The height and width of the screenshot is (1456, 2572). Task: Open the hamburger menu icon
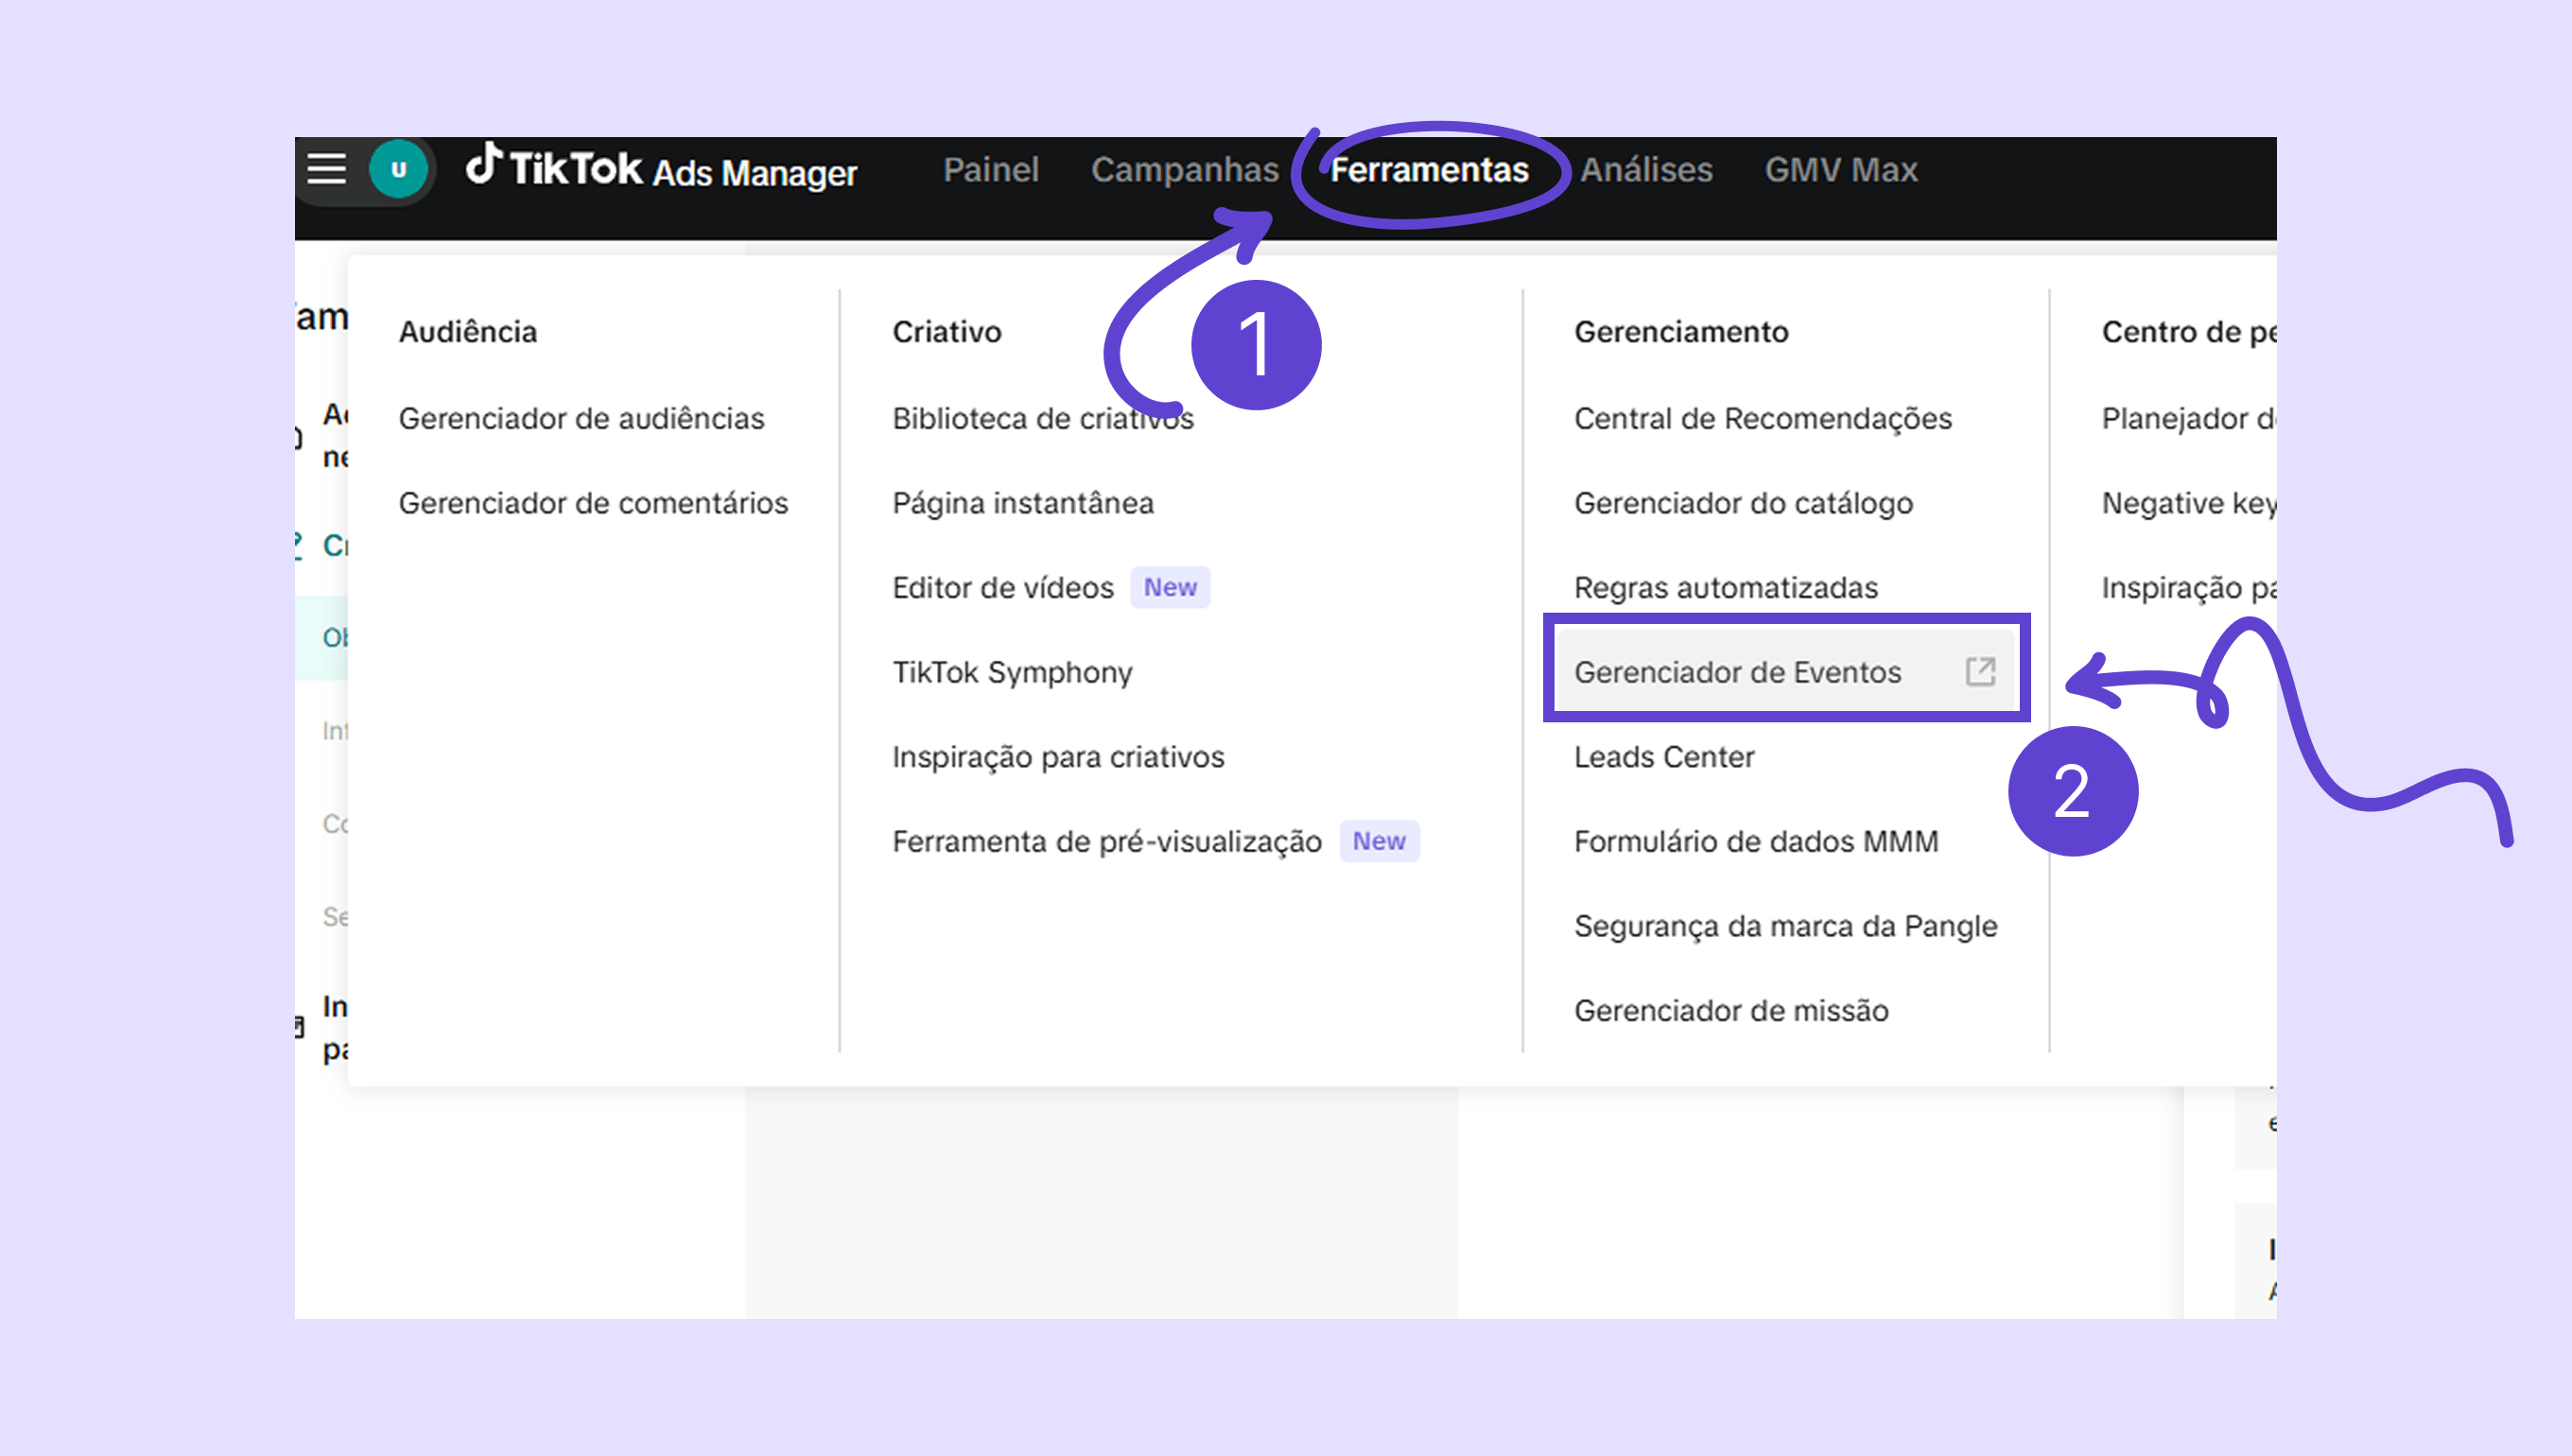click(326, 169)
